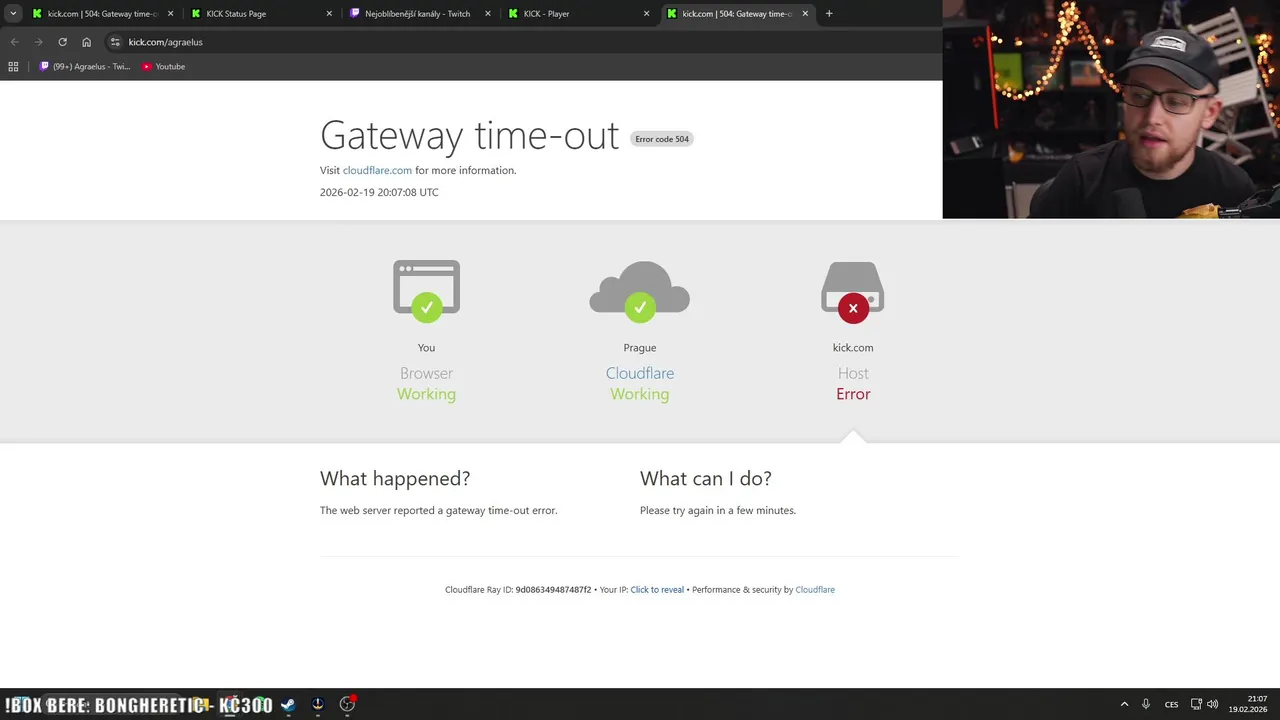
Task: Go forward in browser history
Action: point(38,42)
